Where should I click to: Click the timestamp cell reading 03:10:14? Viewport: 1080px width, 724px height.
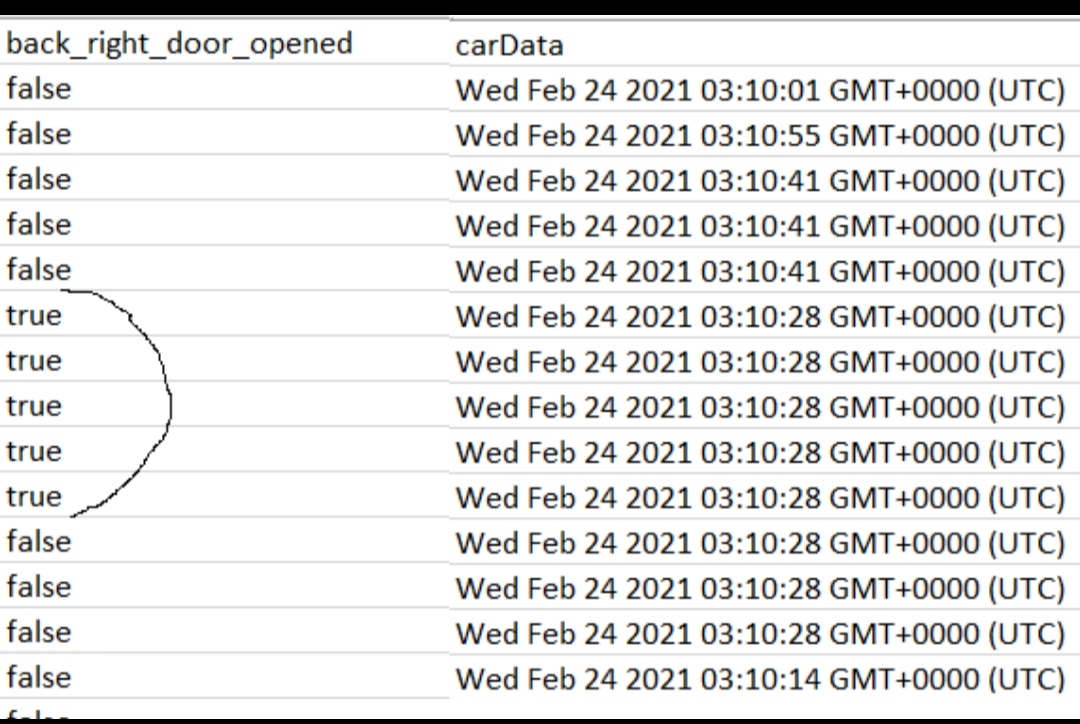pos(760,679)
